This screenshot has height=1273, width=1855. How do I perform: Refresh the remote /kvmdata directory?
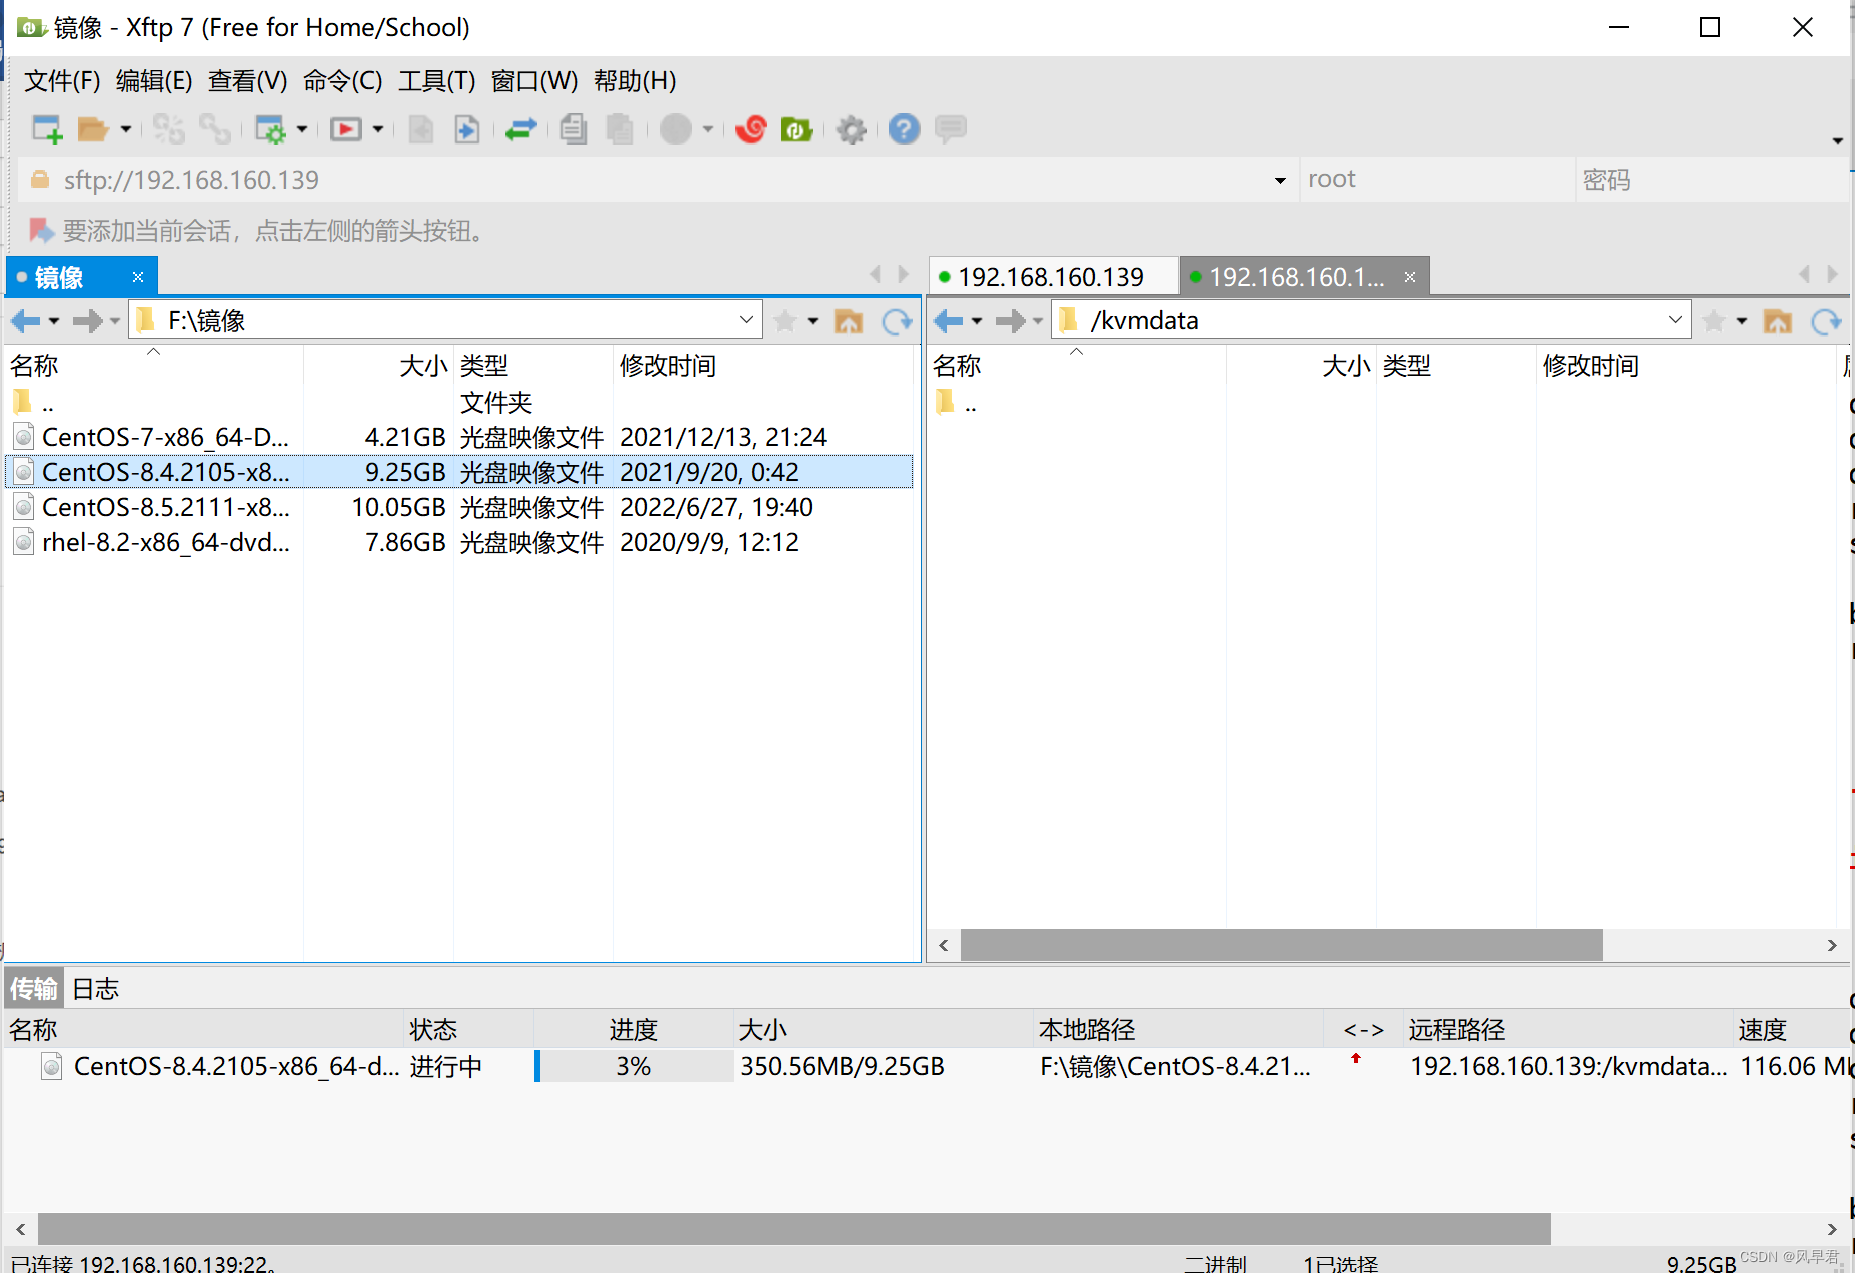pyautogui.click(x=1827, y=320)
